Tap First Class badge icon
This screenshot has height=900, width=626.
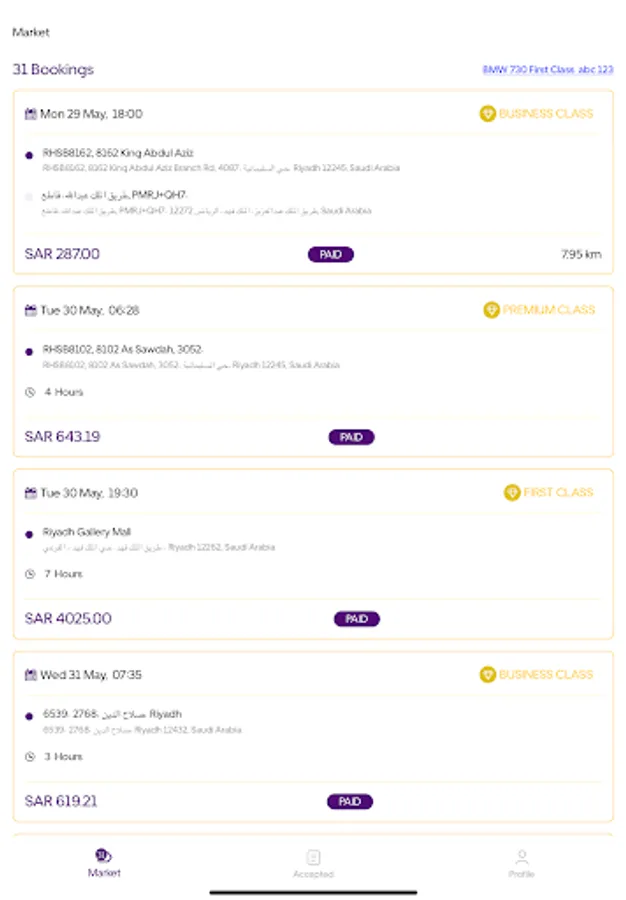[x=512, y=492]
